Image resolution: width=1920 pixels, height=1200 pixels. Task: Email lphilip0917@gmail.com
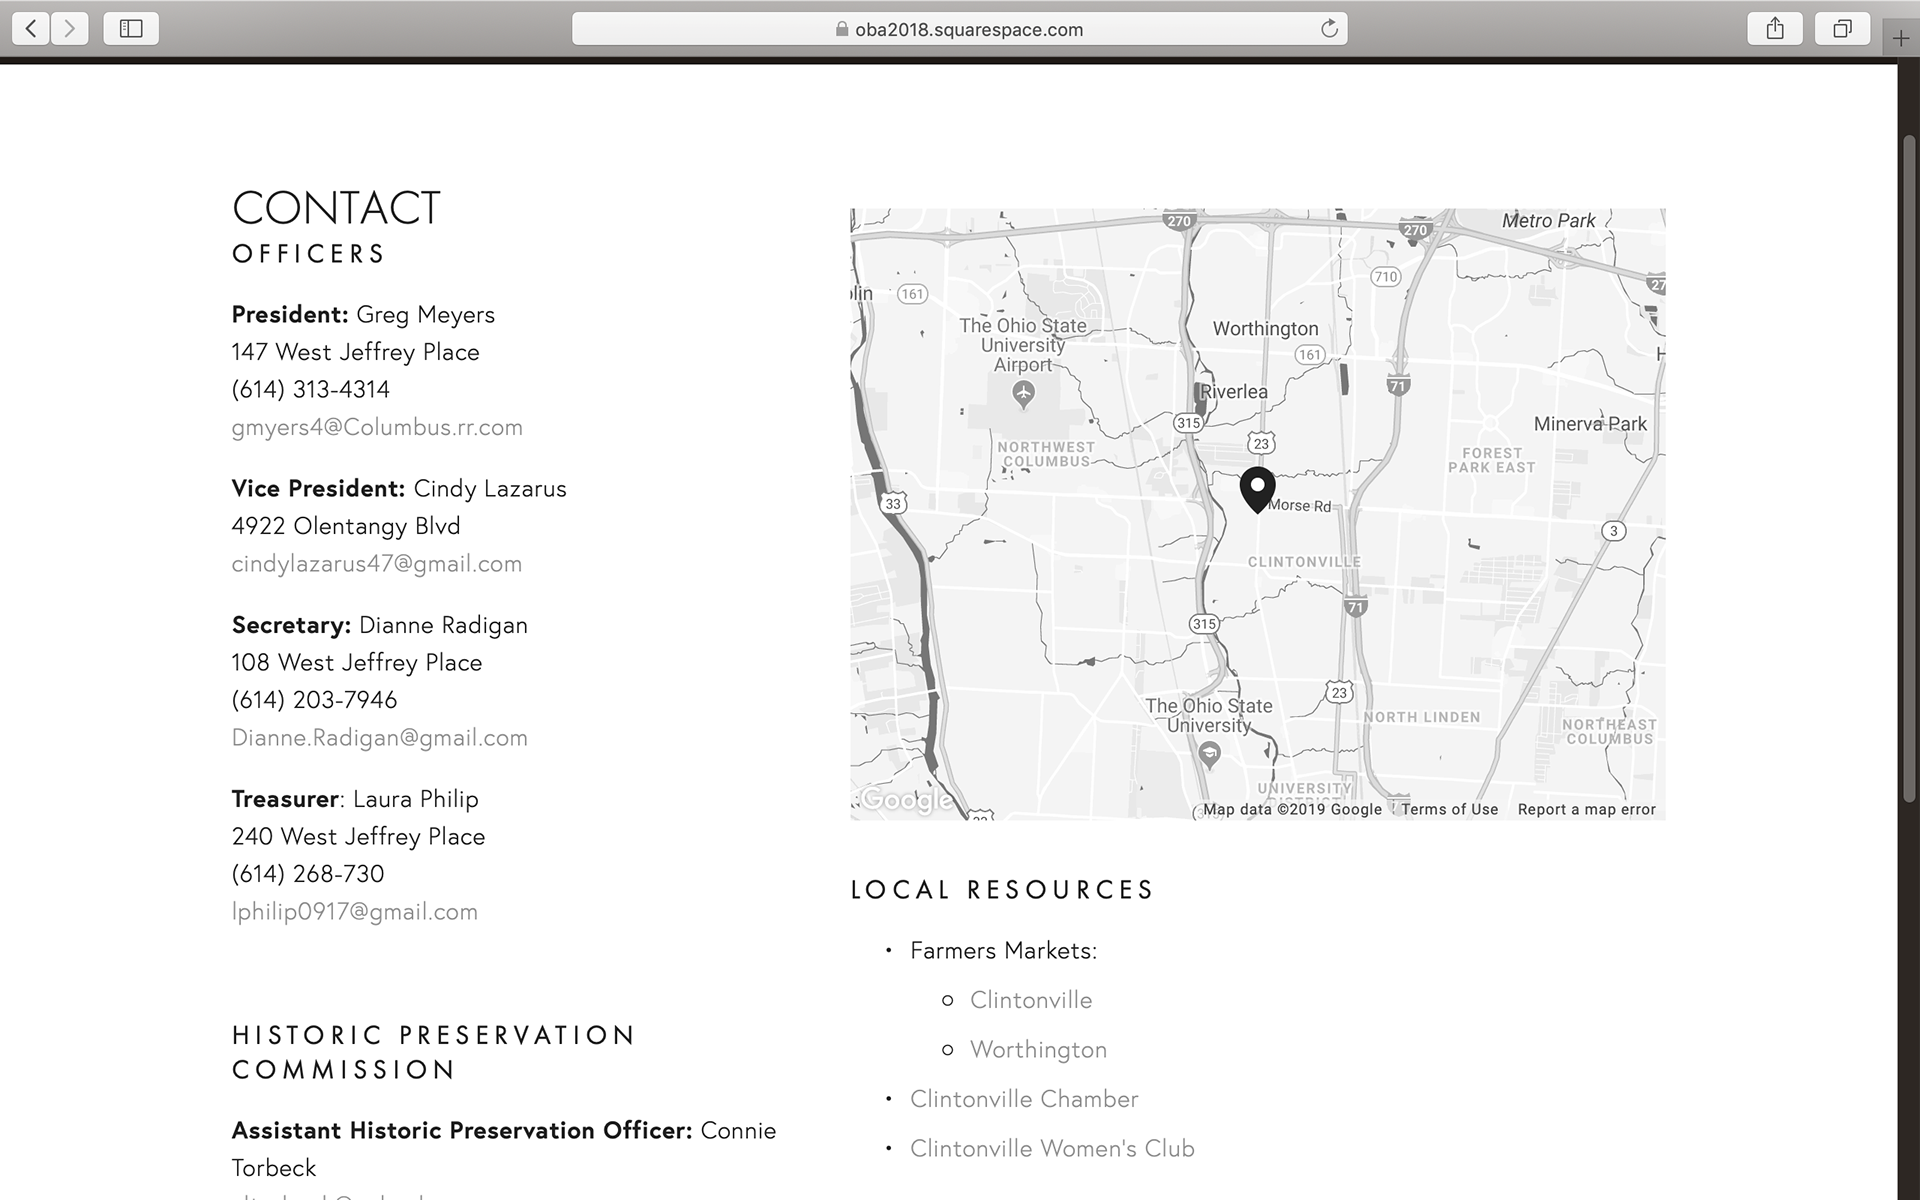point(355,912)
